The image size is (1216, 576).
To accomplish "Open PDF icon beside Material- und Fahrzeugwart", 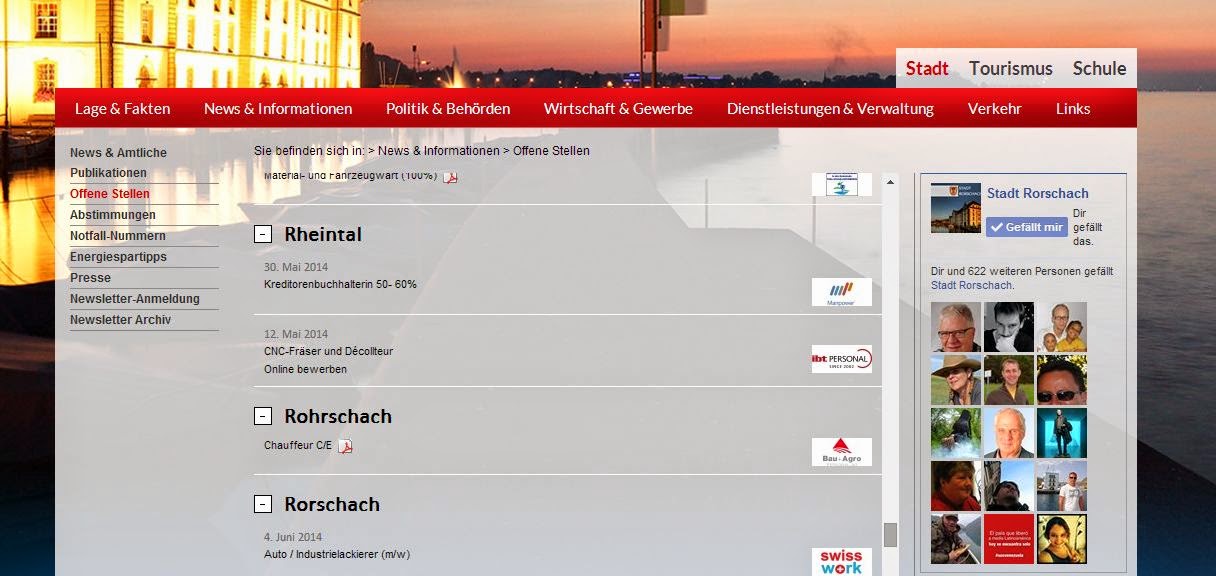I will 450,178.
